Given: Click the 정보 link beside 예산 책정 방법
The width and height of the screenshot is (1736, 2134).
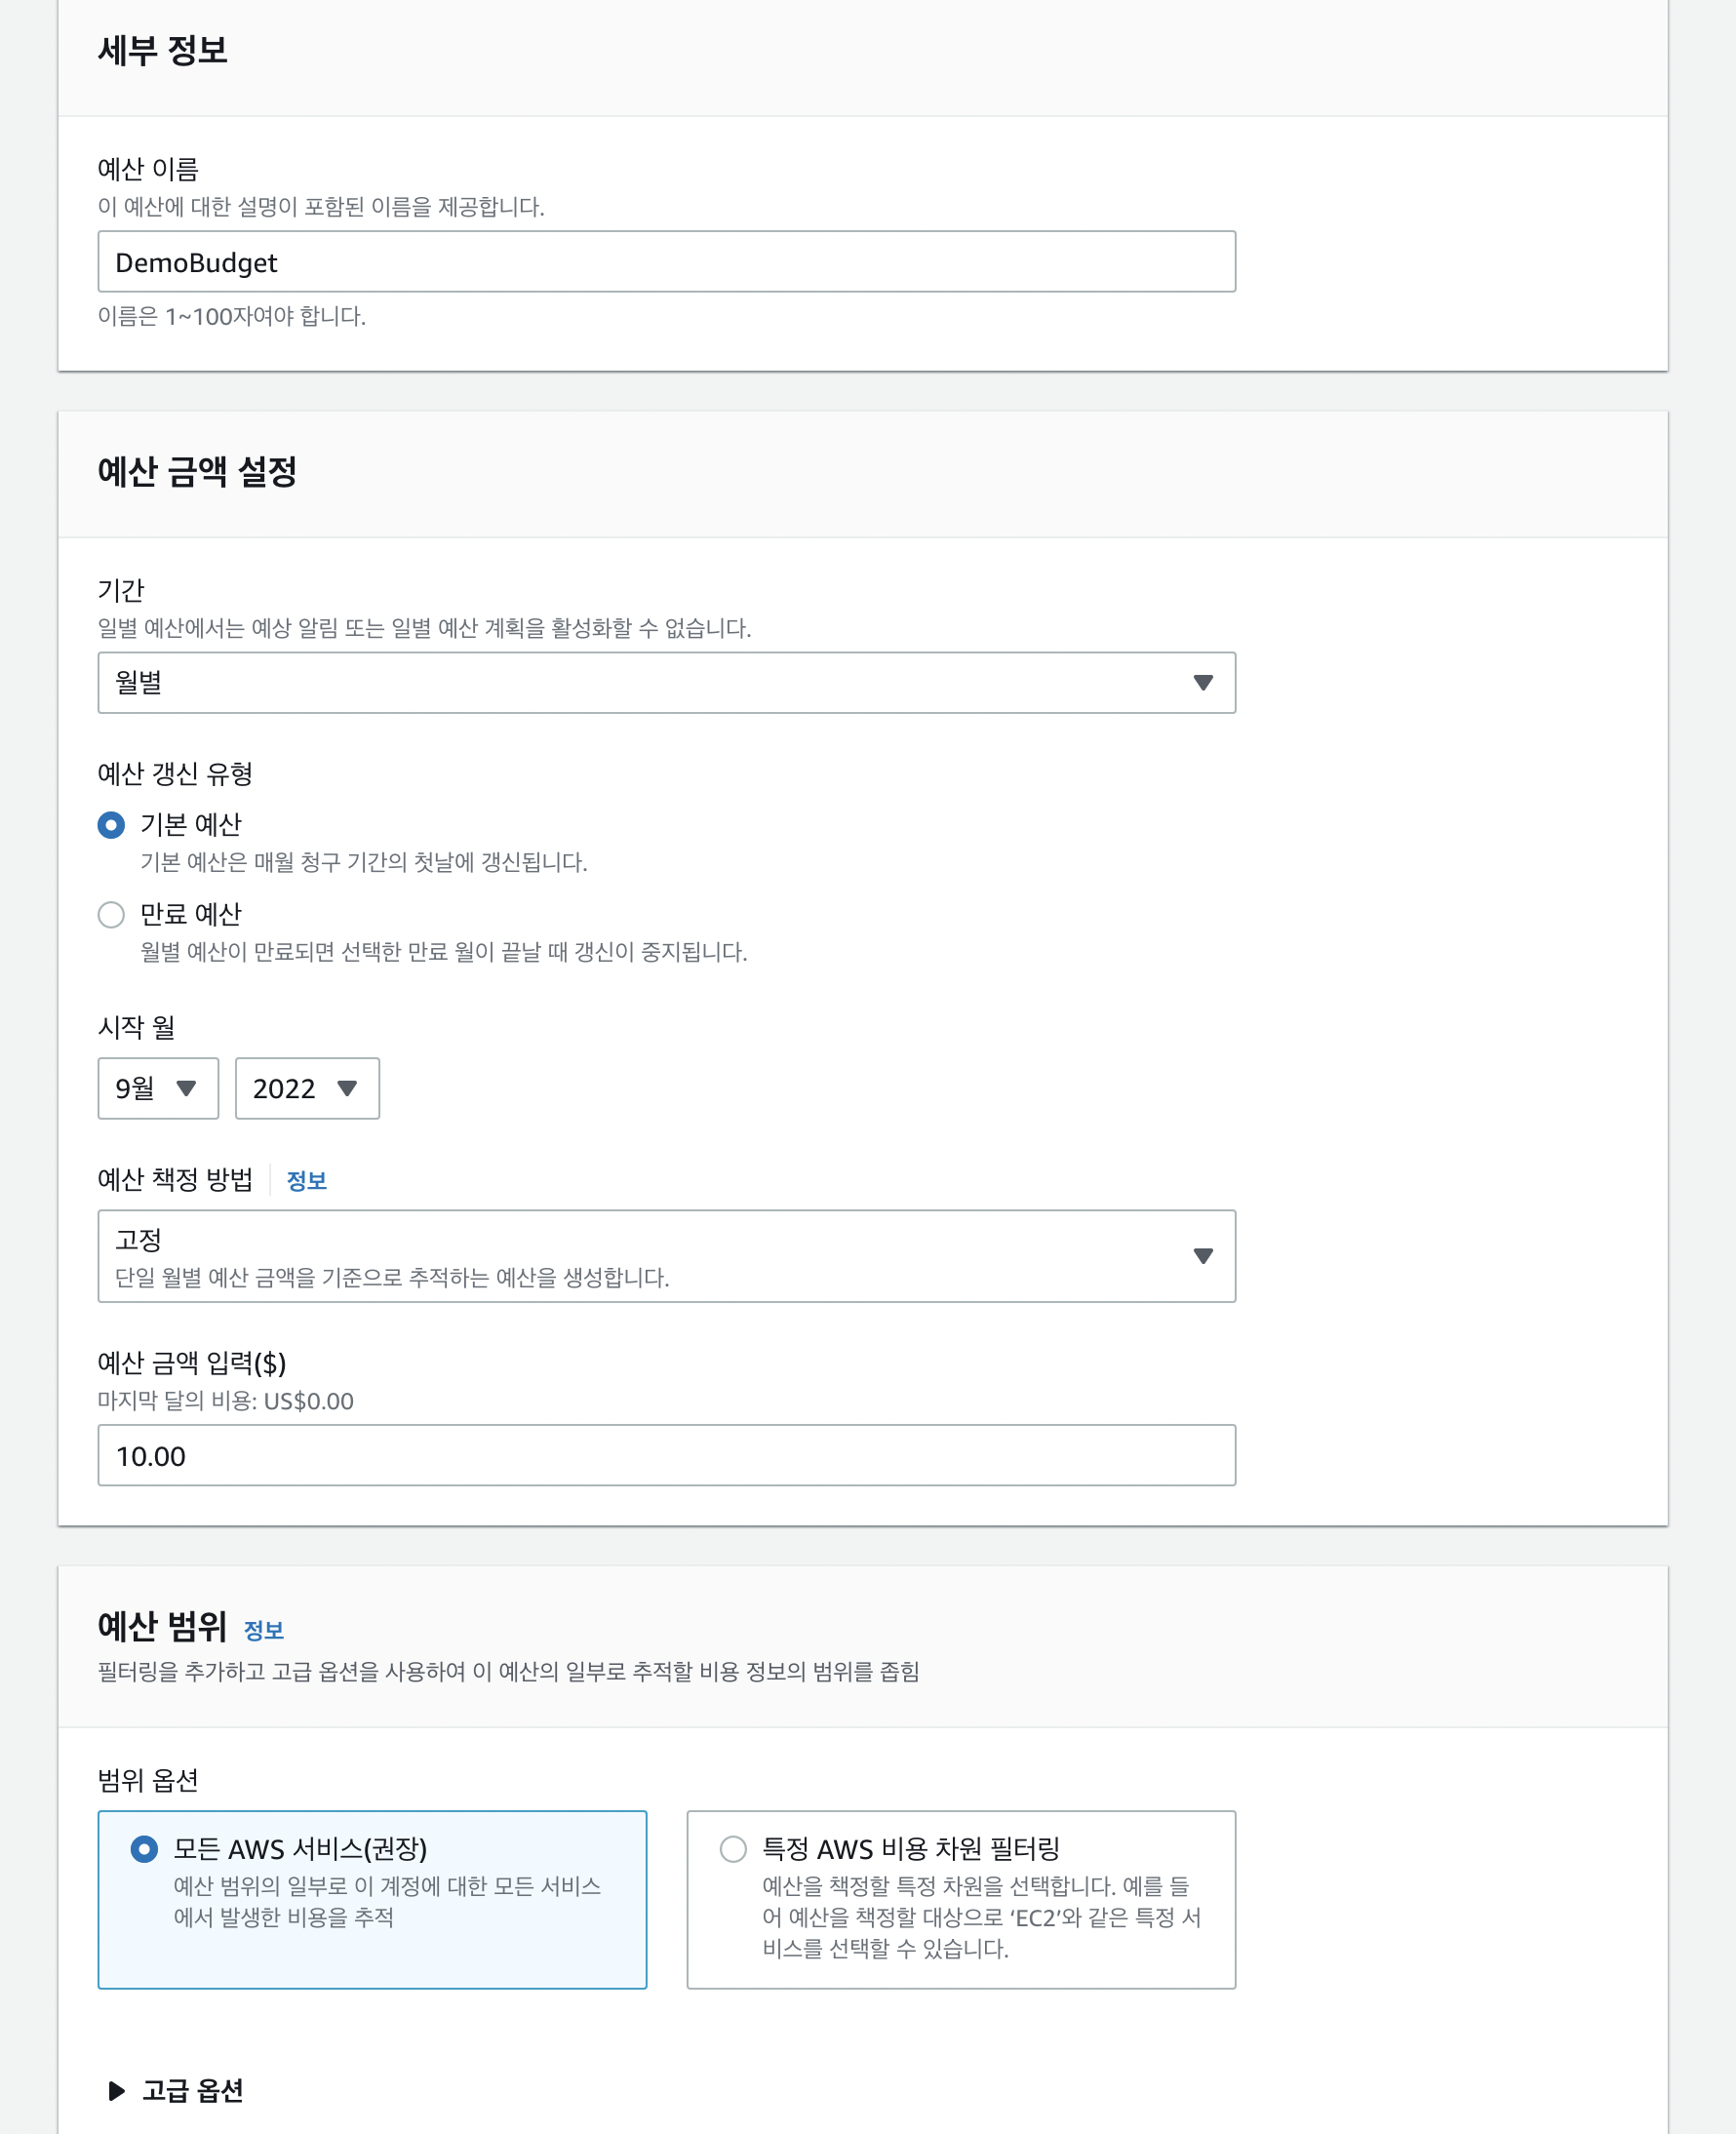Looking at the screenshot, I should tap(306, 1181).
